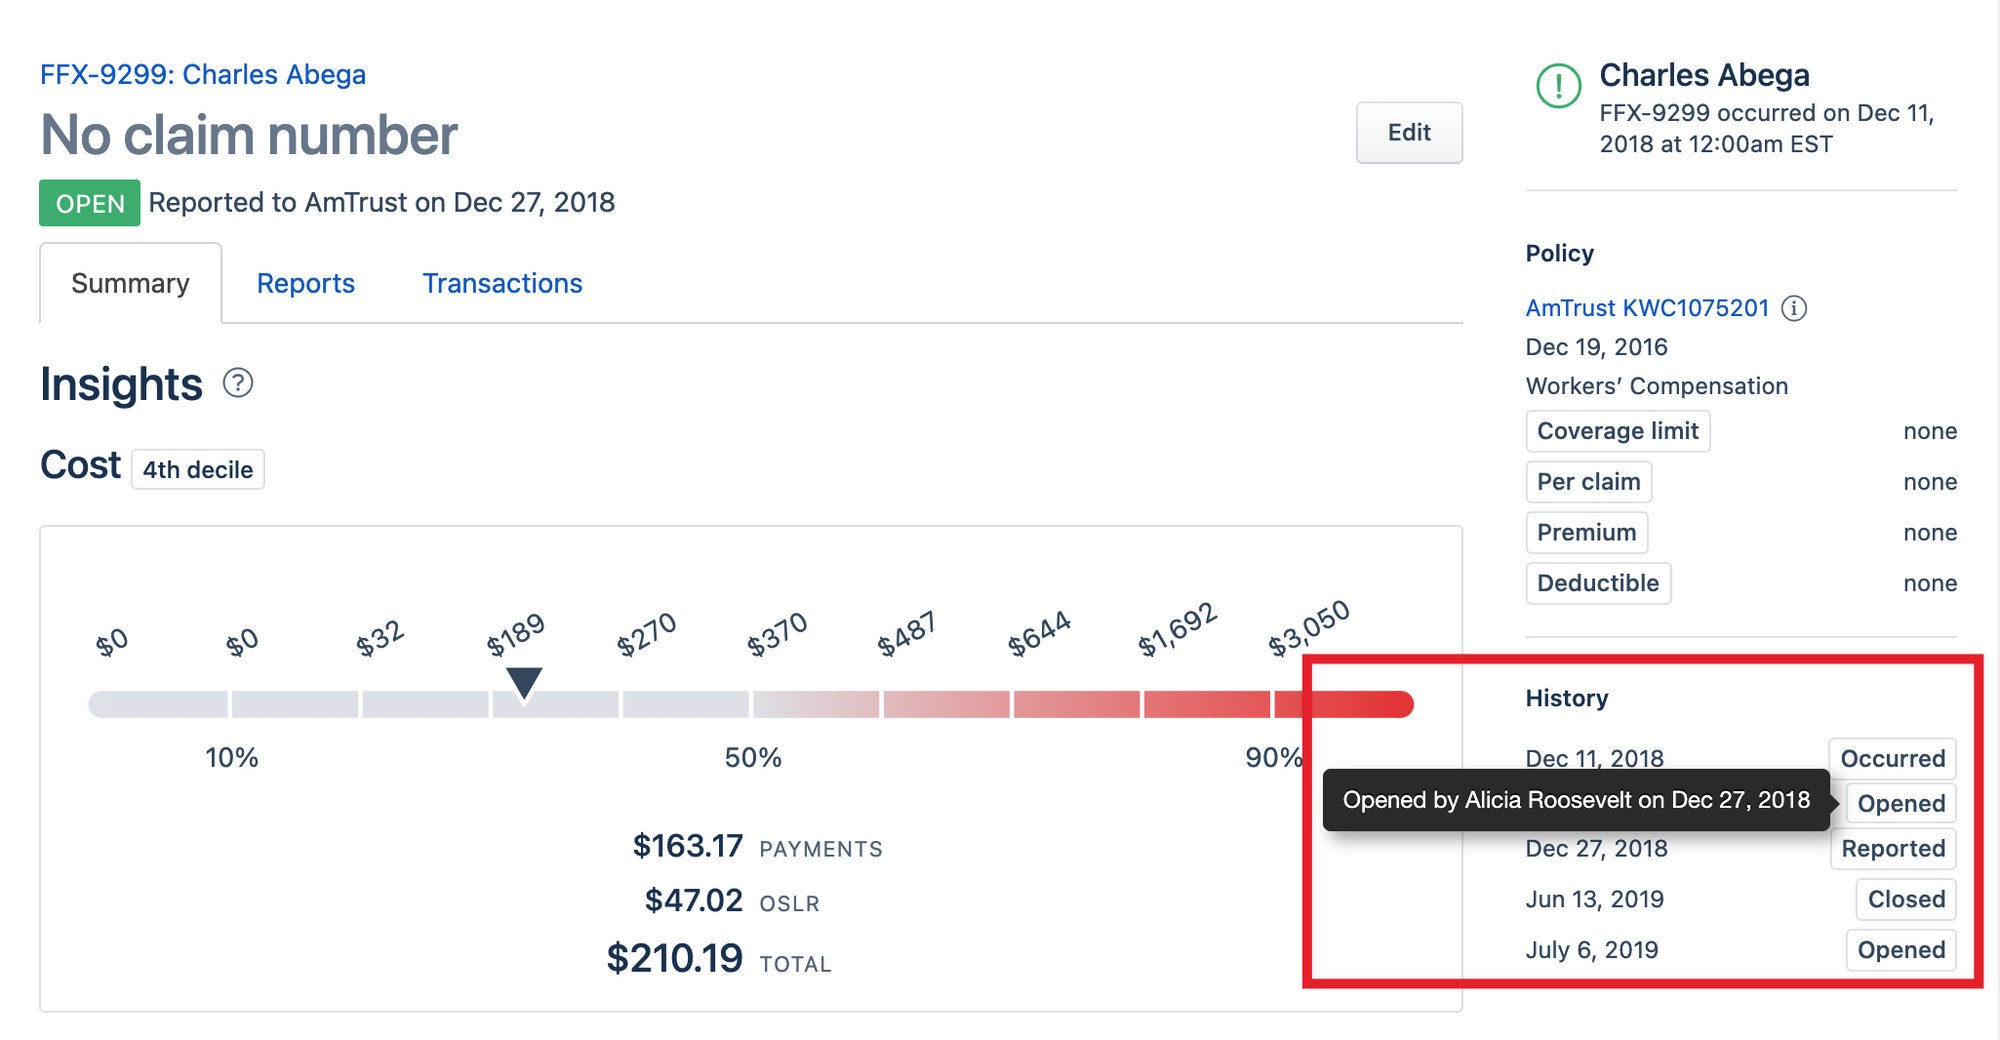Click the 4th decile badge

point(198,469)
